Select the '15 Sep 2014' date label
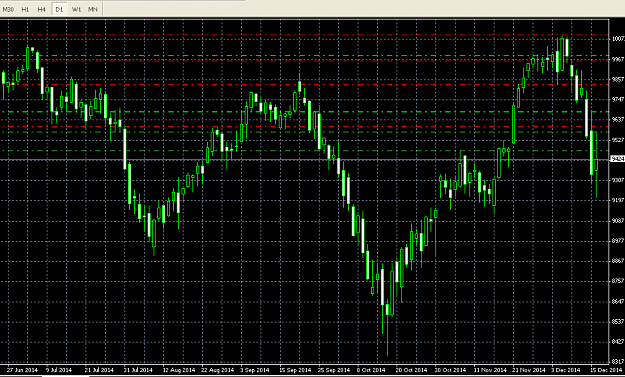The height and width of the screenshot is (377, 625). click(294, 370)
